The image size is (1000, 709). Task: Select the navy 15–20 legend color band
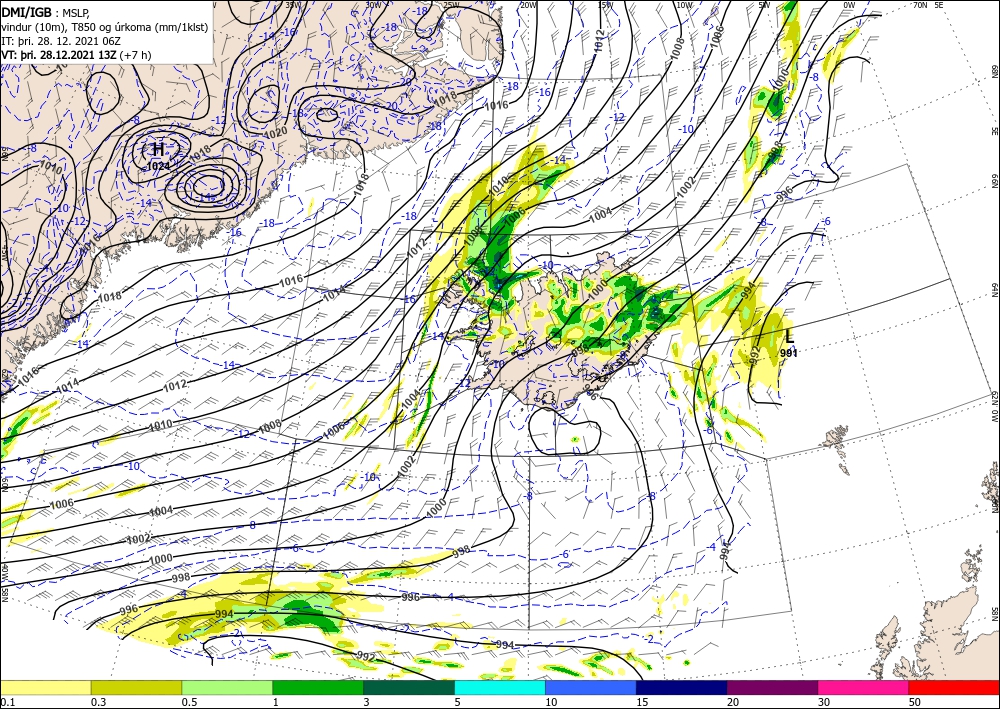[x=681, y=687]
